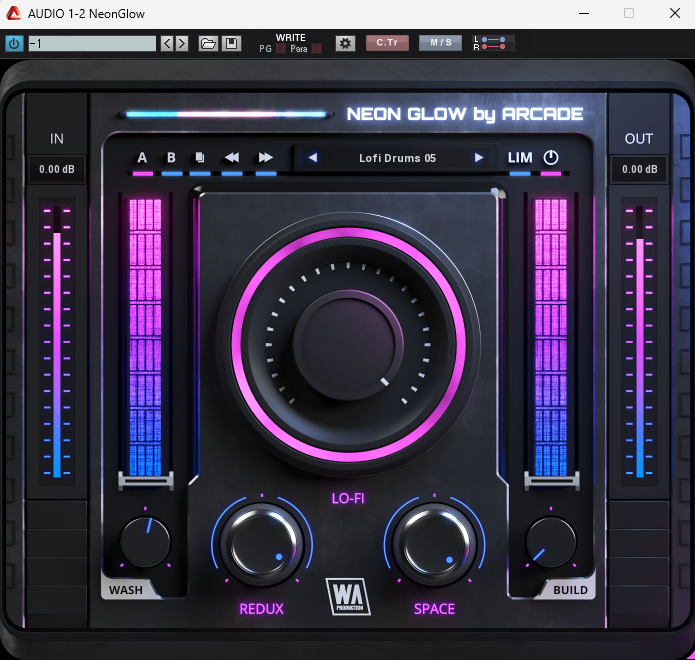The width and height of the screenshot is (695, 660).
Task: Close the NeonGlow plugin window
Action: 675,13
